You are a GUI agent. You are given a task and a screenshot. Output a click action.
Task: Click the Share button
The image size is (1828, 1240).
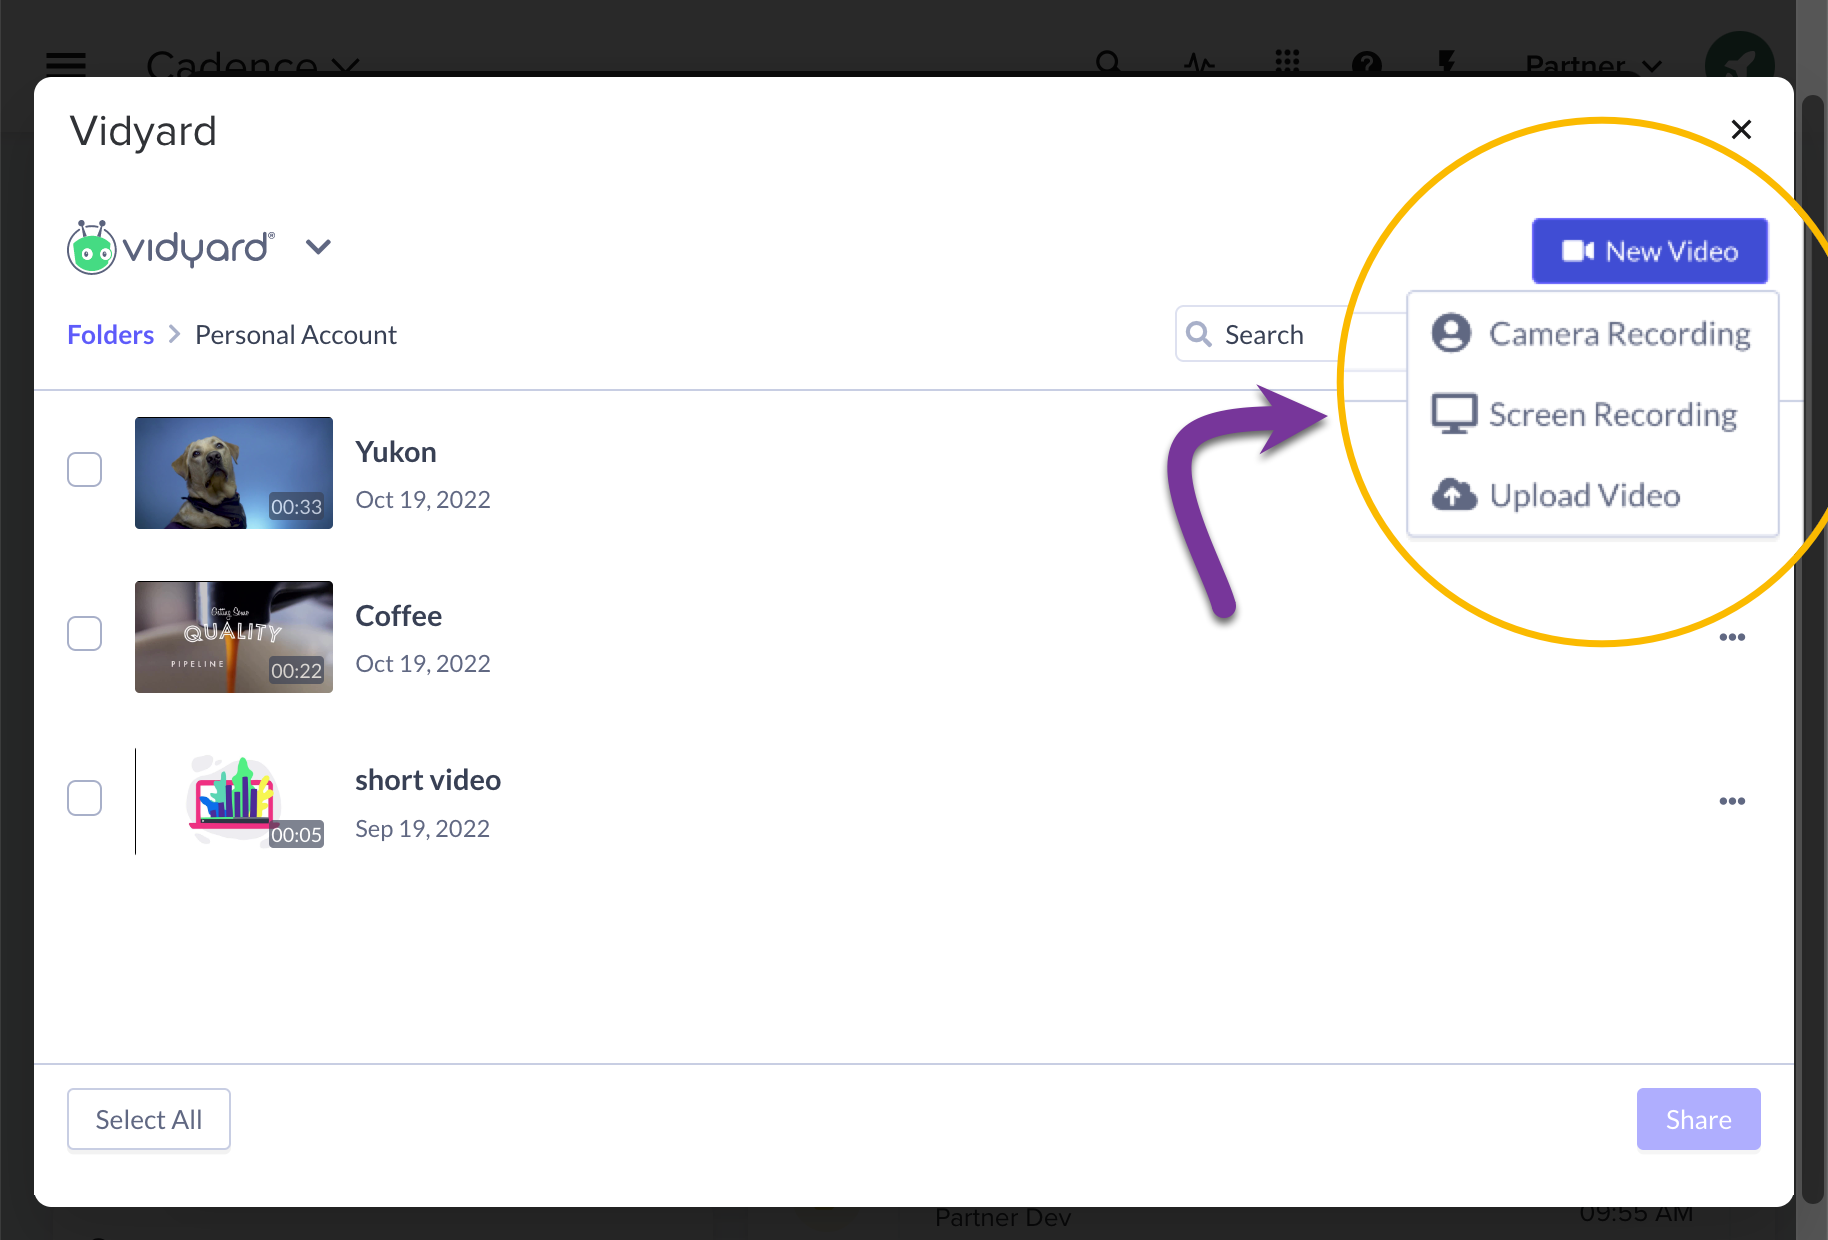click(1698, 1119)
